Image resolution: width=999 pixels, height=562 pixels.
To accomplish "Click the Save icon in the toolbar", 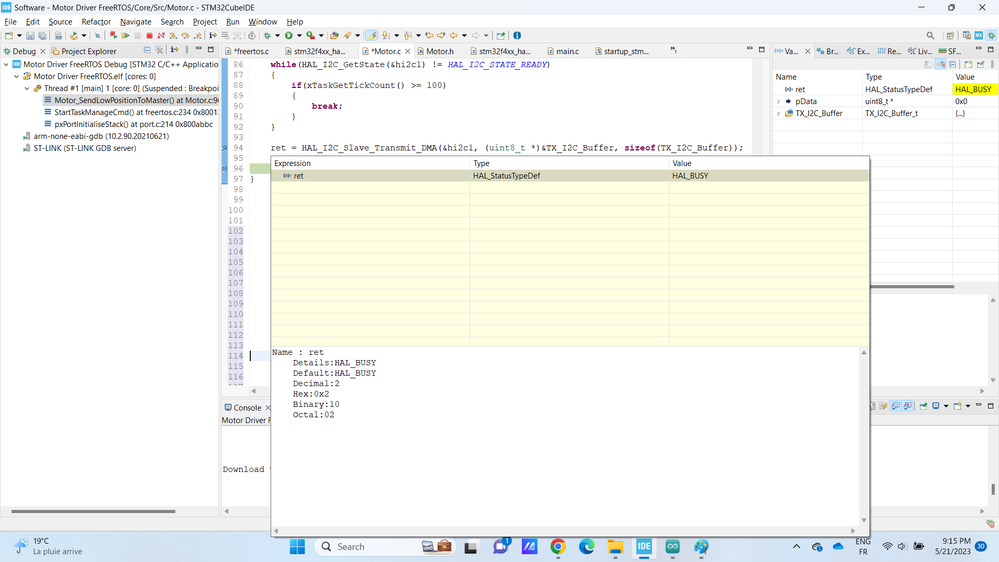I will point(31,36).
